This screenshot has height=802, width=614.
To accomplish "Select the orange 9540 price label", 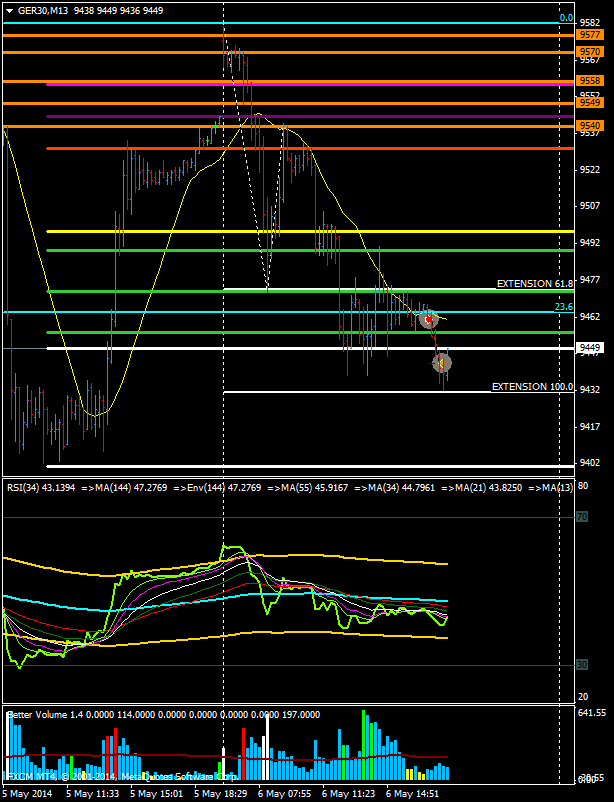I will 589,125.
